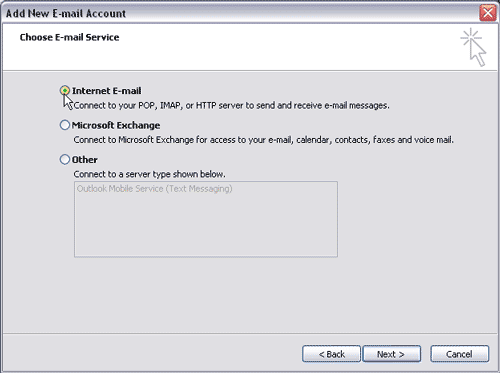Click the wizard cursor icon in header
Screen dimensions: 500x373
coord(474,47)
